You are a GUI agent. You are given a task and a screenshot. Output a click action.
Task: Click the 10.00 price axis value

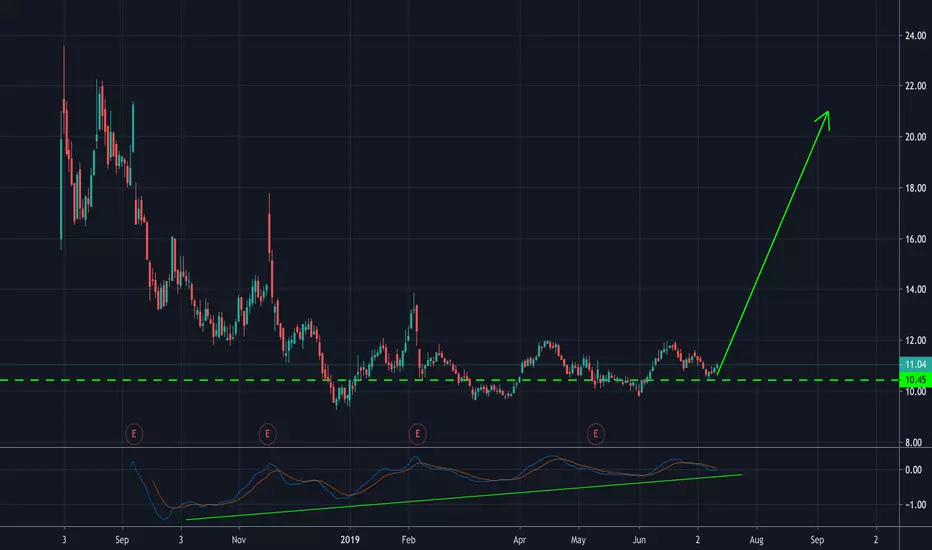pos(915,392)
